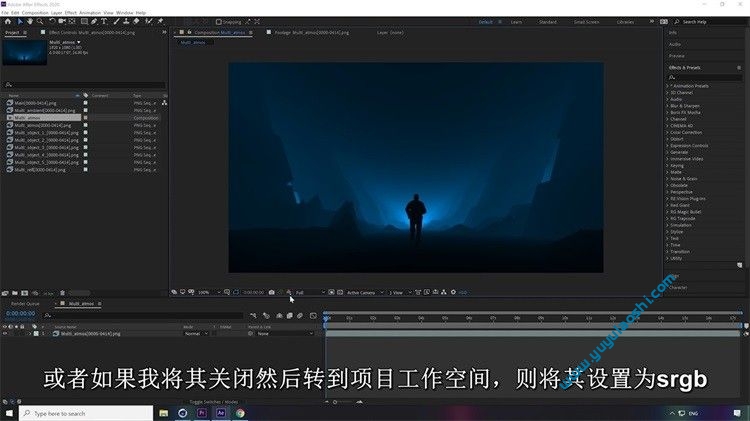The width and height of the screenshot is (750, 421).
Task: Open the resolution Full dropdown
Action: [x=310, y=292]
